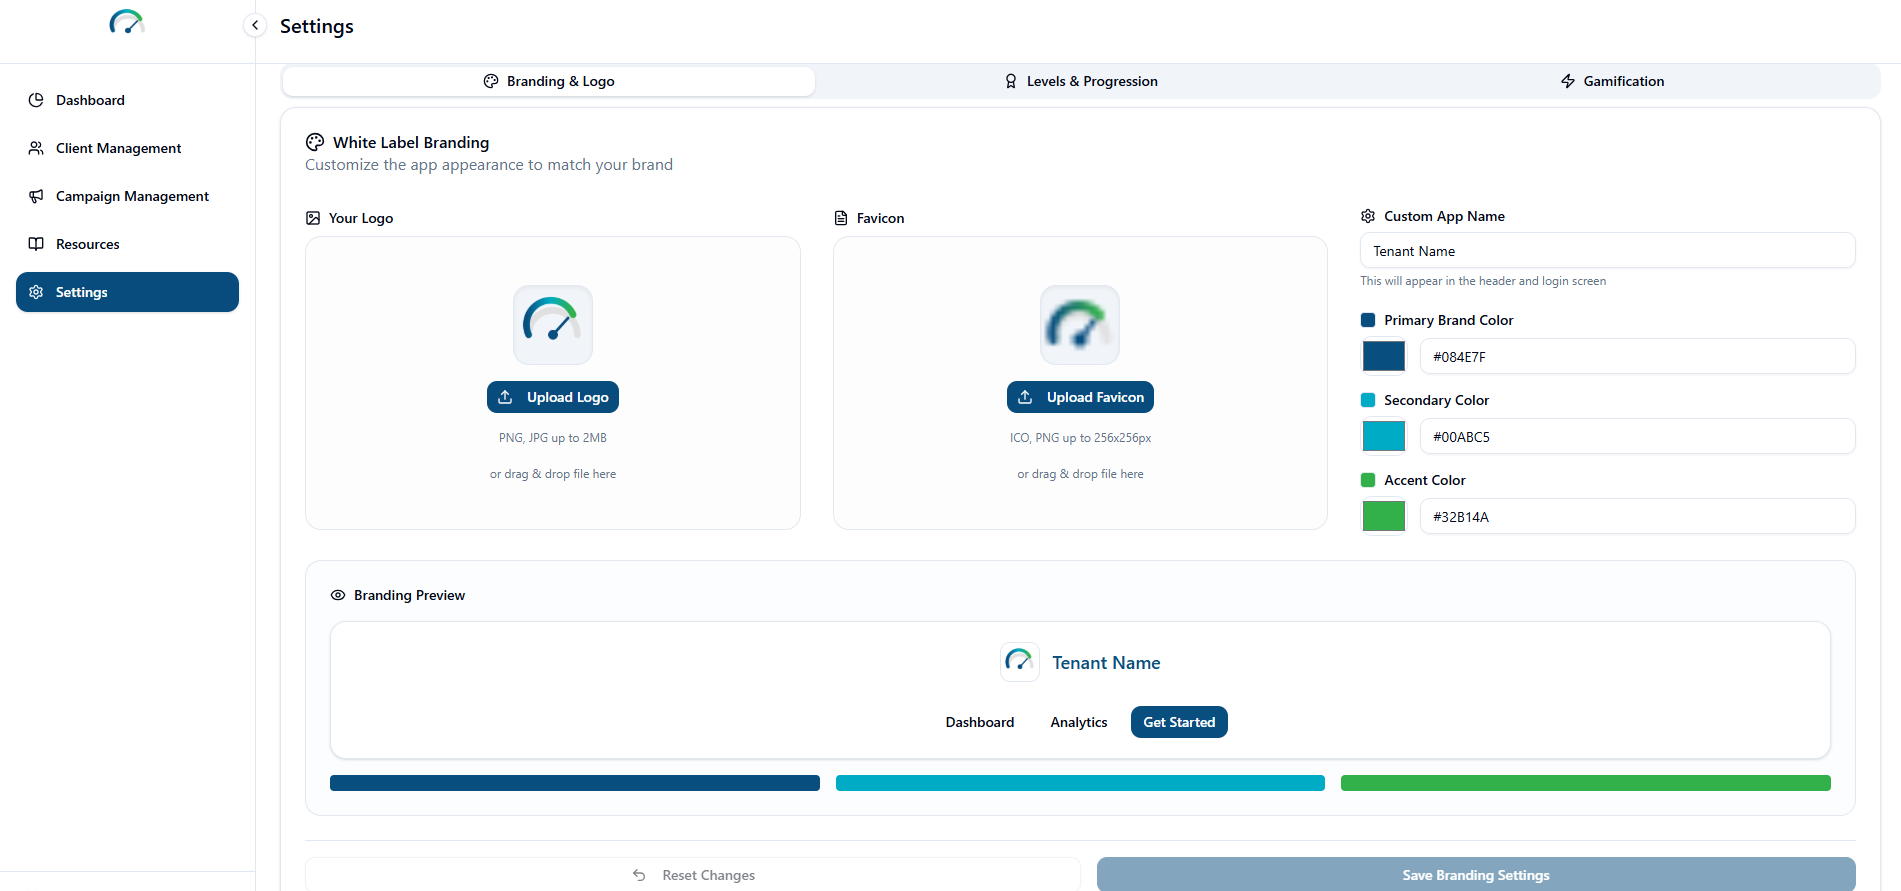Click the Reset Changes button
Viewport: 1901px width, 891px height.
tap(693, 875)
